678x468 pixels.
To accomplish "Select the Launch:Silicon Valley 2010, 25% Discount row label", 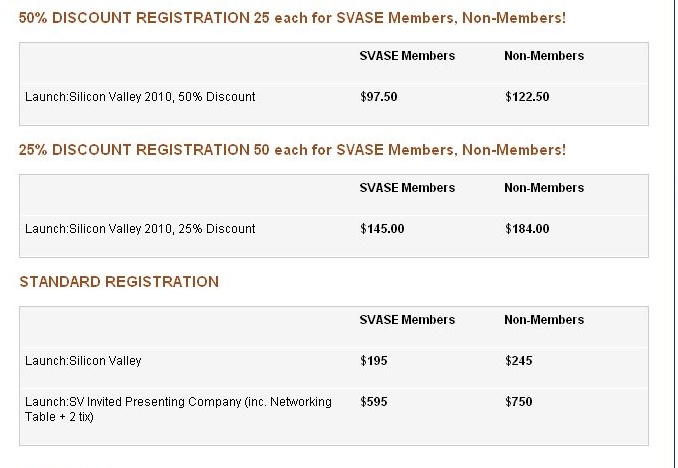I will [140, 229].
